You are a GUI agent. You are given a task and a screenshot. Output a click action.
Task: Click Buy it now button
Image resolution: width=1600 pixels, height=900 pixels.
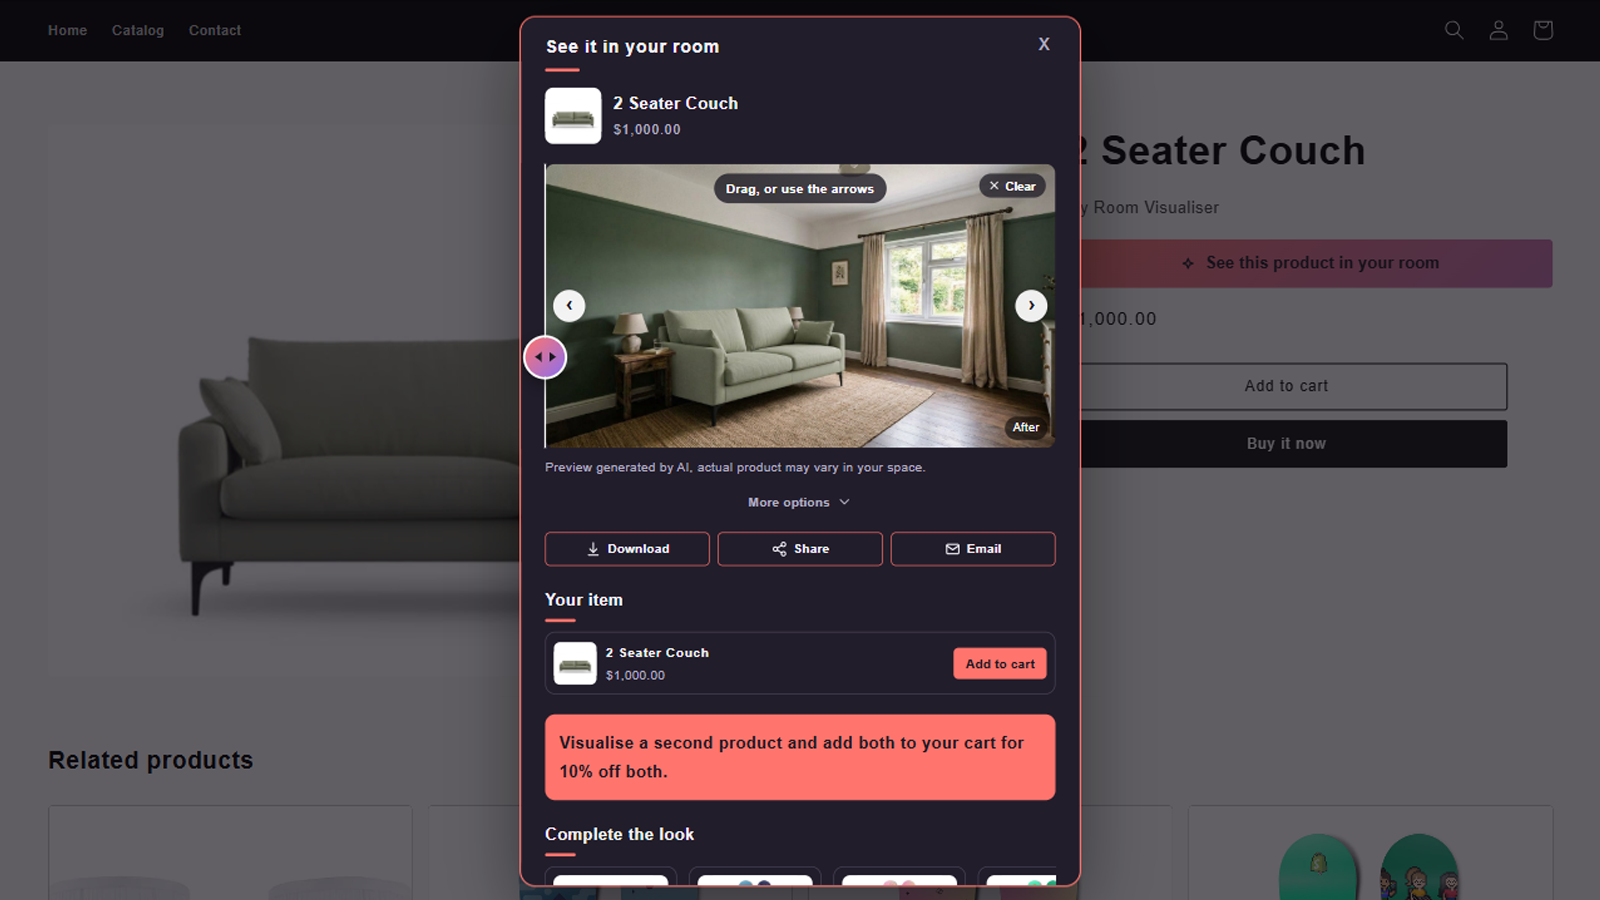1293,444
